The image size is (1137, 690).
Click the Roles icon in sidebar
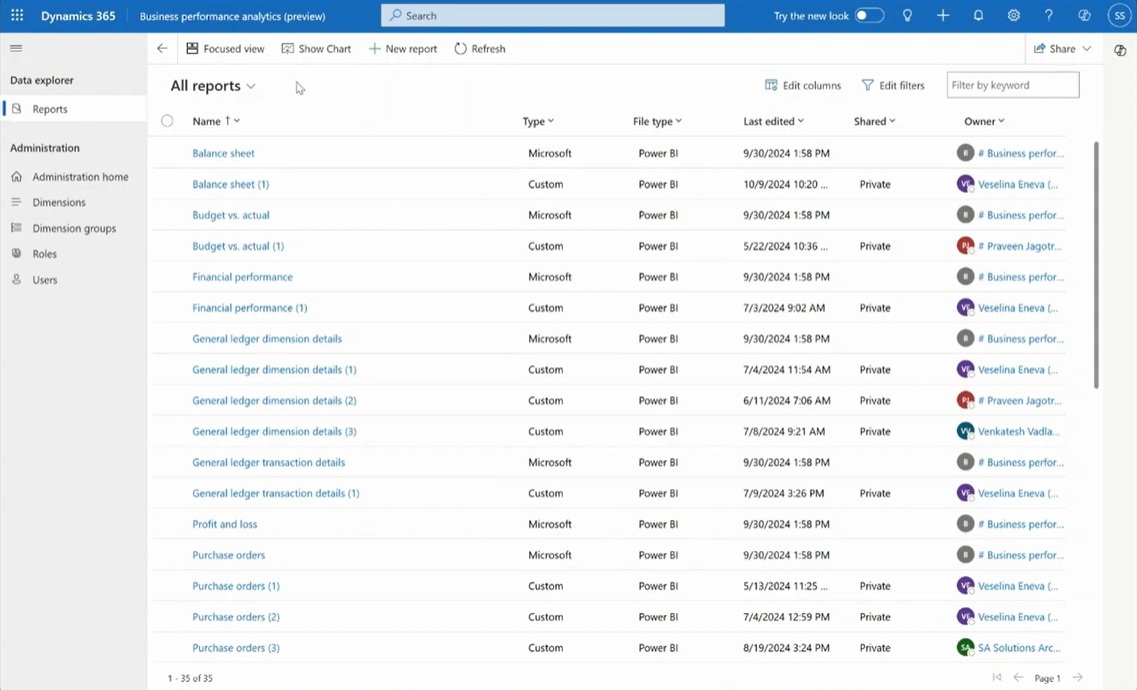17,254
